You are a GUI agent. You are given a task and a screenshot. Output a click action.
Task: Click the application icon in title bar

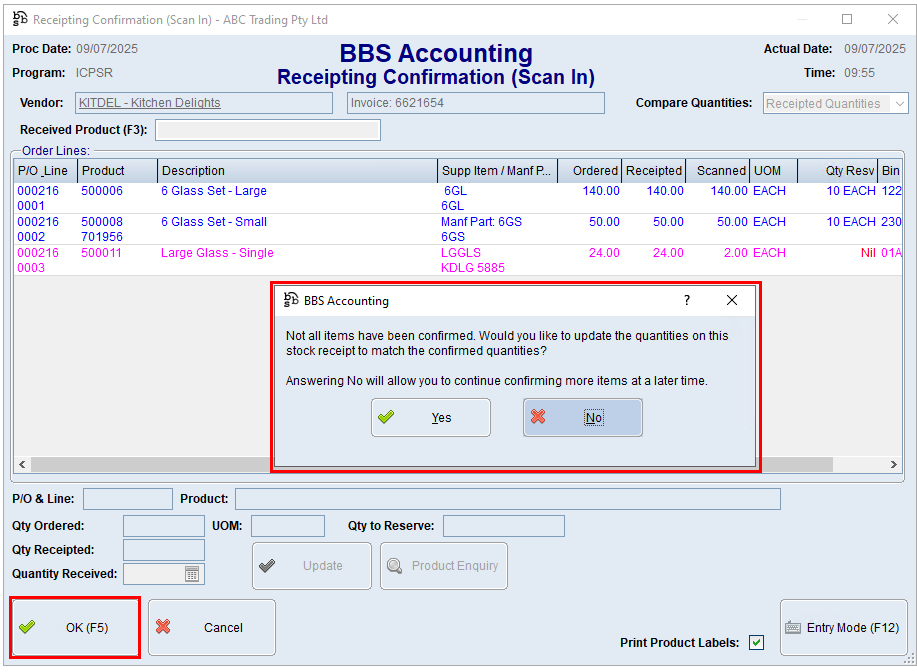[x=20, y=19]
